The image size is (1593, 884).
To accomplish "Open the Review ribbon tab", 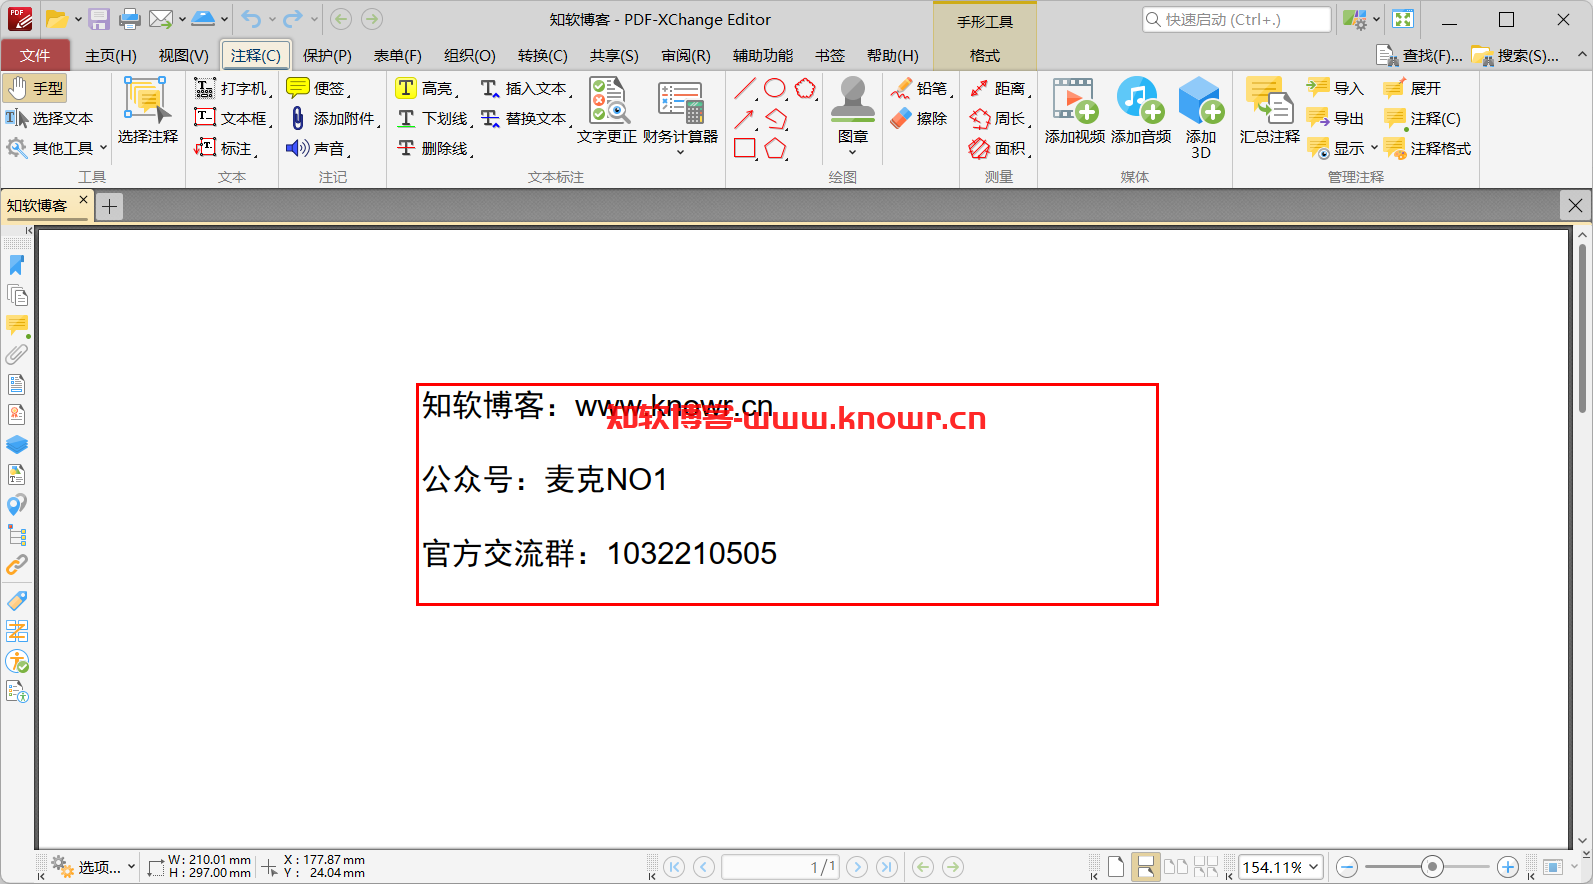I will (x=686, y=55).
